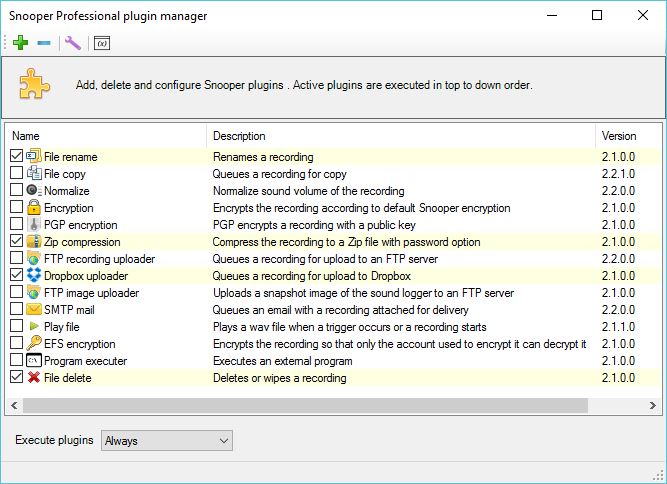667x484 pixels.
Task: Click the File copy plugin icon
Action: pos(34,173)
